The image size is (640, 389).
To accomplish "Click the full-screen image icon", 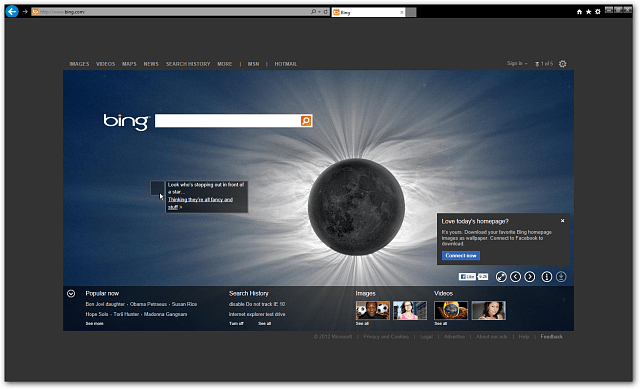I will pos(501,277).
